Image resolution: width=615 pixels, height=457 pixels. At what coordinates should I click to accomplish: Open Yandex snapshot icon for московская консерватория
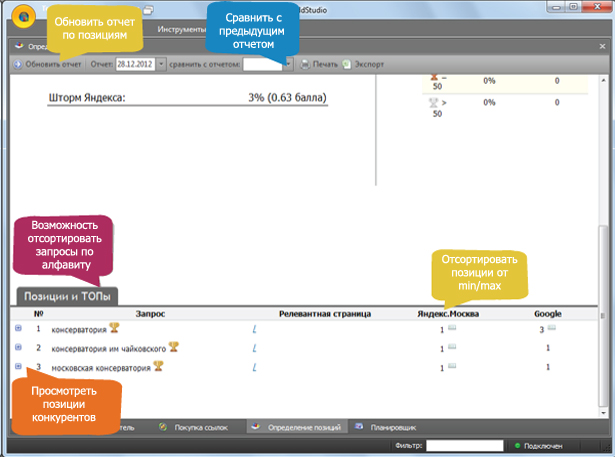pyautogui.click(x=452, y=366)
